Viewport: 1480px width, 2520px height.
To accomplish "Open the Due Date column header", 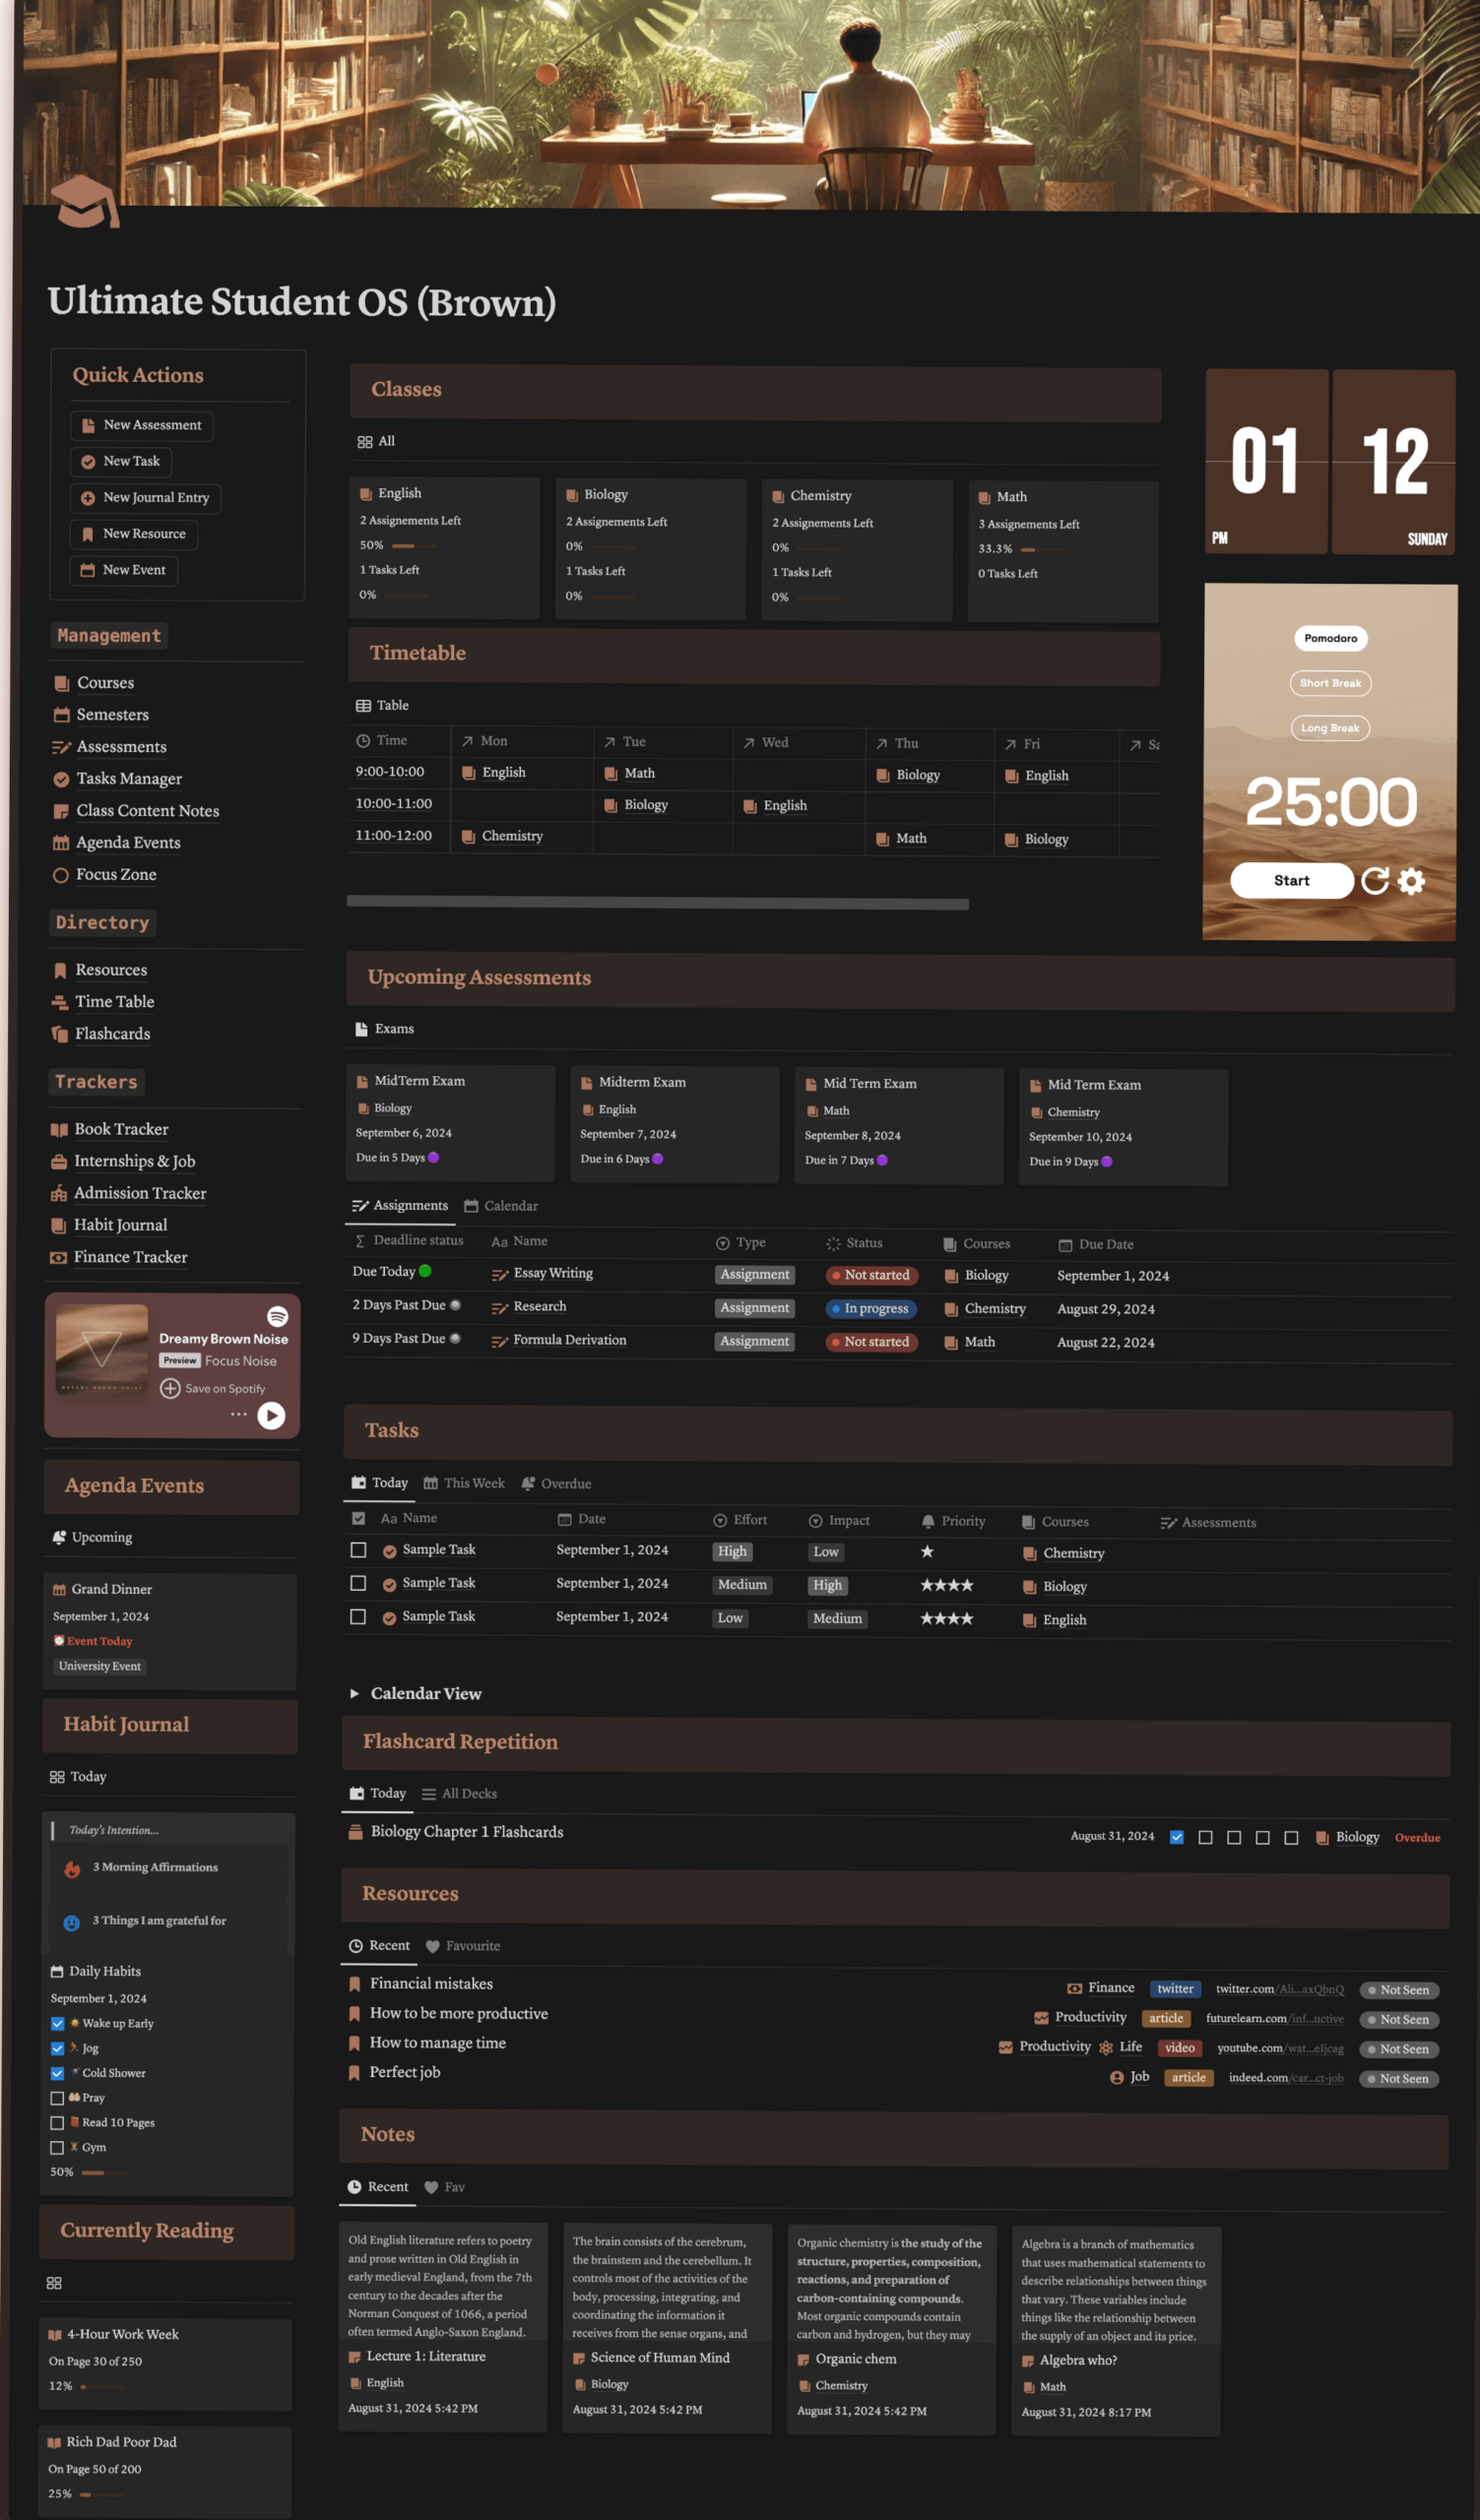I will (1096, 1245).
